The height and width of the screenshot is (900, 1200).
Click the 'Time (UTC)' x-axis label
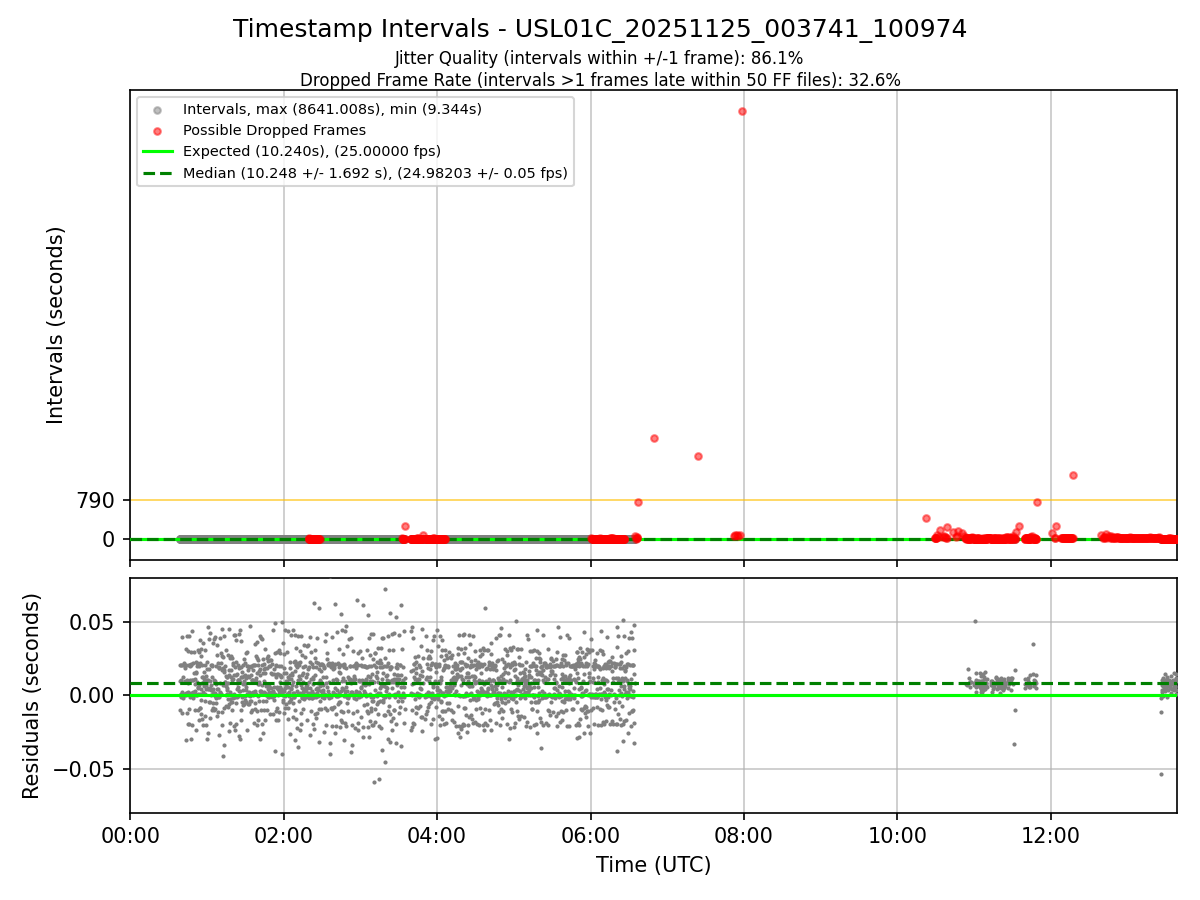[654, 865]
